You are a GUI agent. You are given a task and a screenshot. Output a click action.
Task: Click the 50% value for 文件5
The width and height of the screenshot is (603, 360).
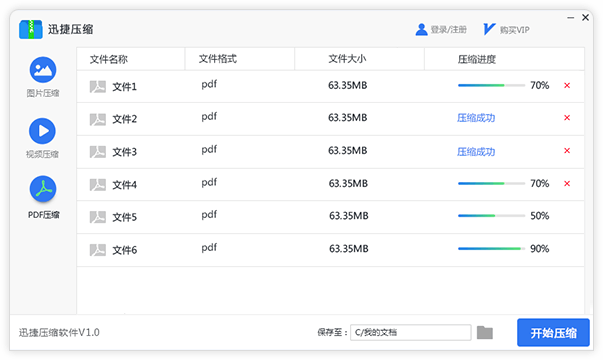[540, 216]
